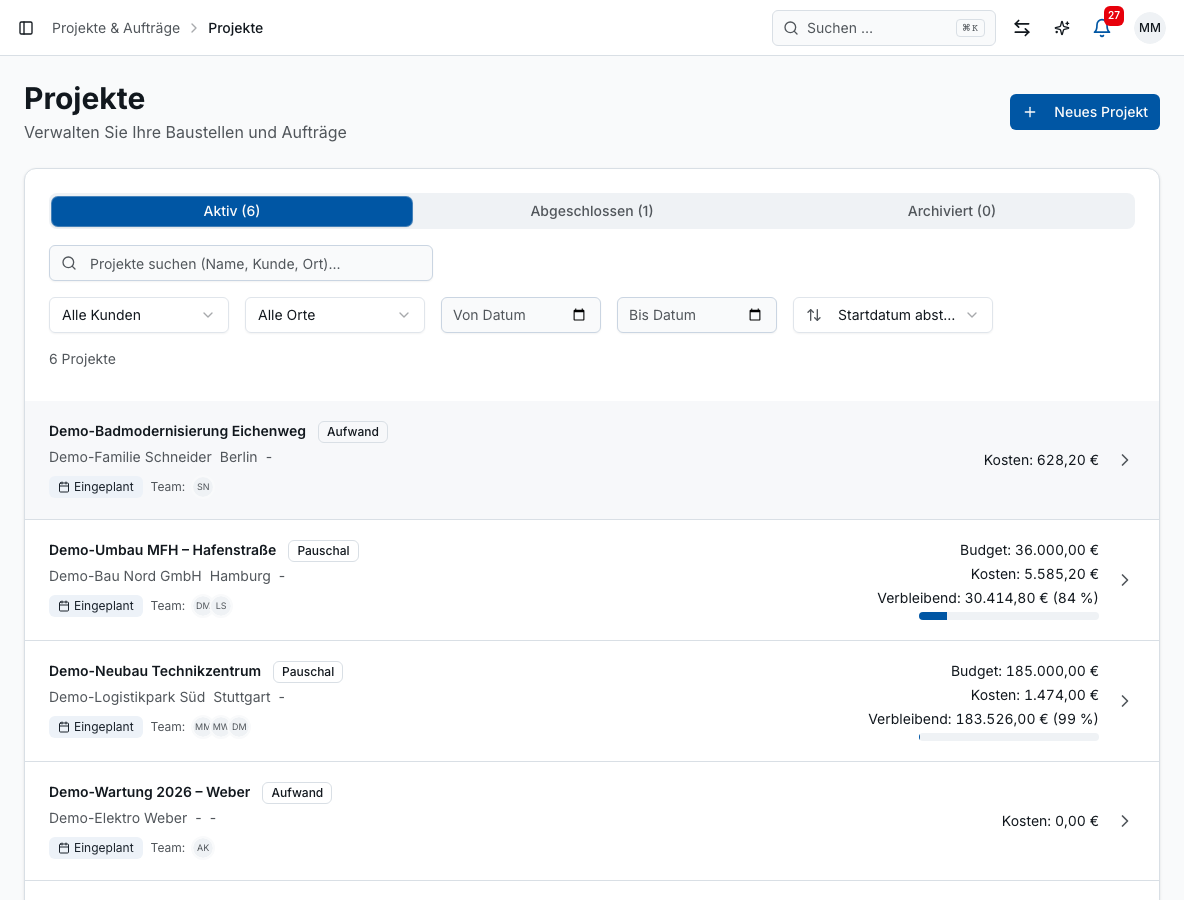This screenshot has width=1184, height=900.
Task: Click the AI sparkle icon in header
Action: click(x=1062, y=28)
